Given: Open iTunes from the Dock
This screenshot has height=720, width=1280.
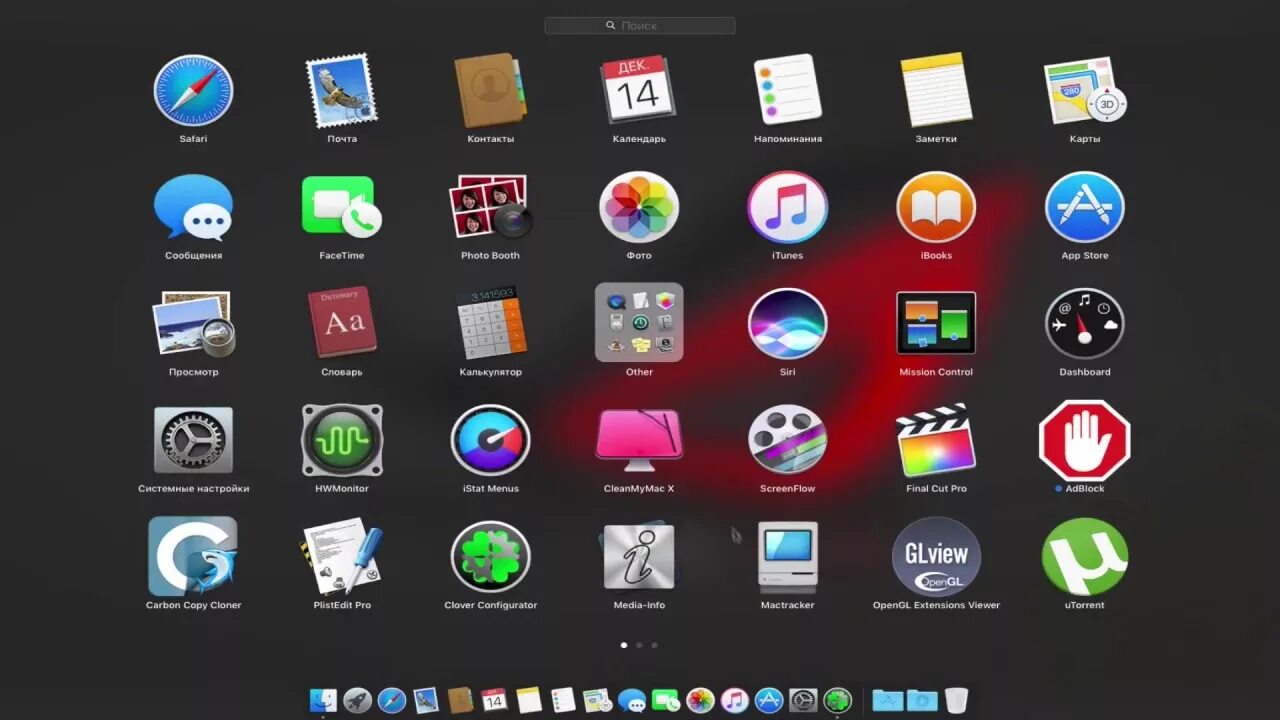Looking at the screenshot, I should point(734,700).
